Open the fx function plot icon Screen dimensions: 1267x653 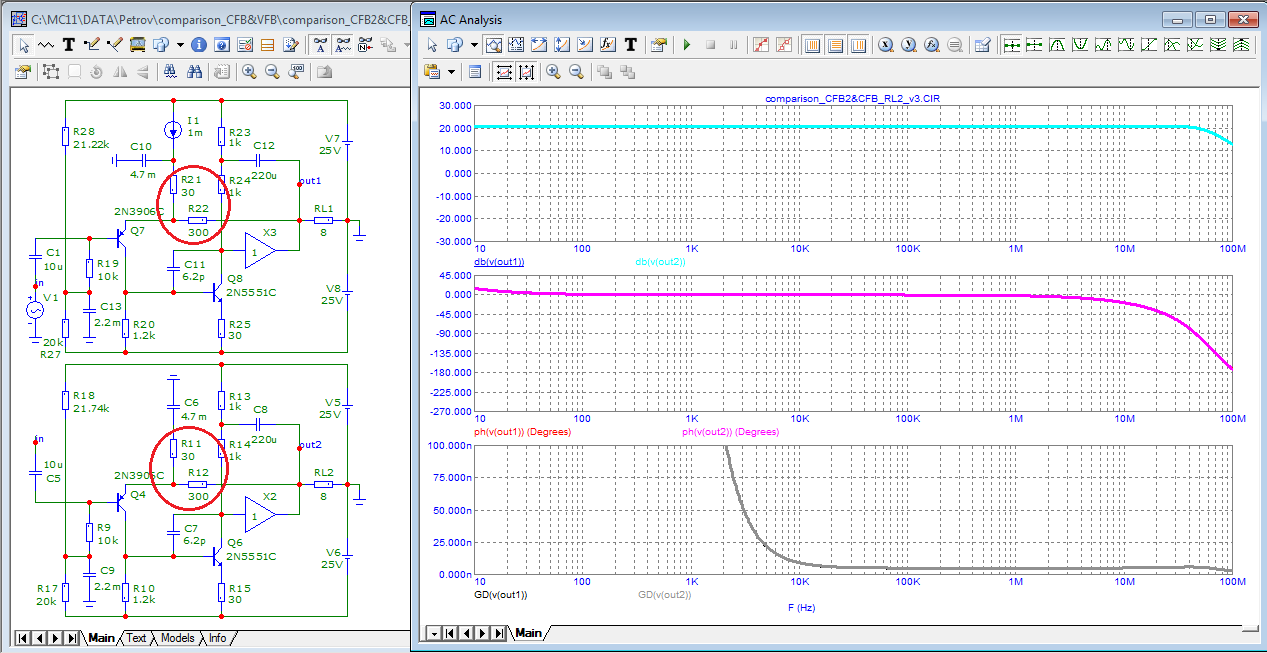pyautogui.click(x=607, y=45)
